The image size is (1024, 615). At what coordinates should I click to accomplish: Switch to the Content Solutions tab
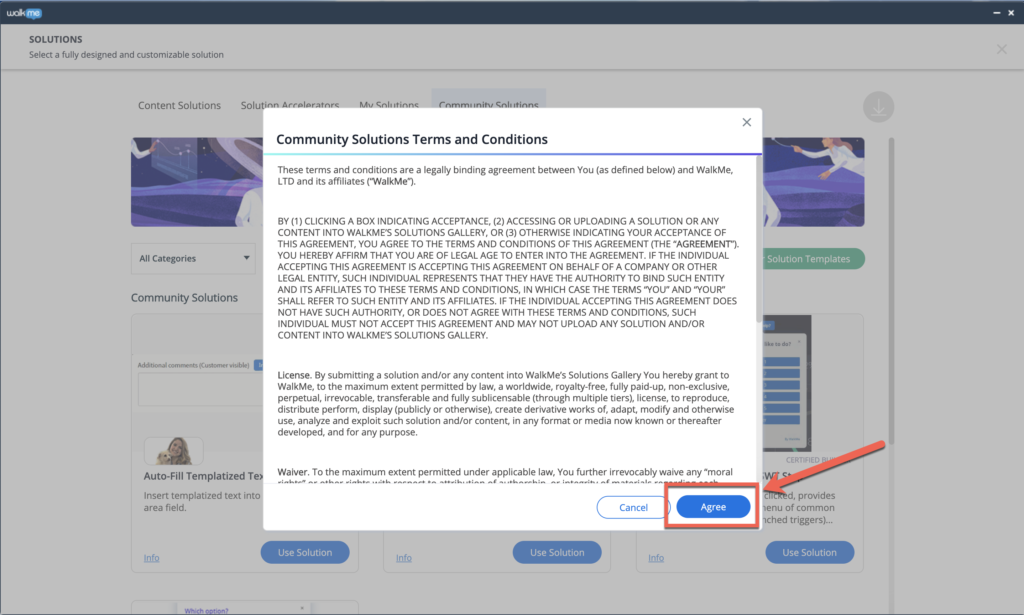tap(179, 105)
